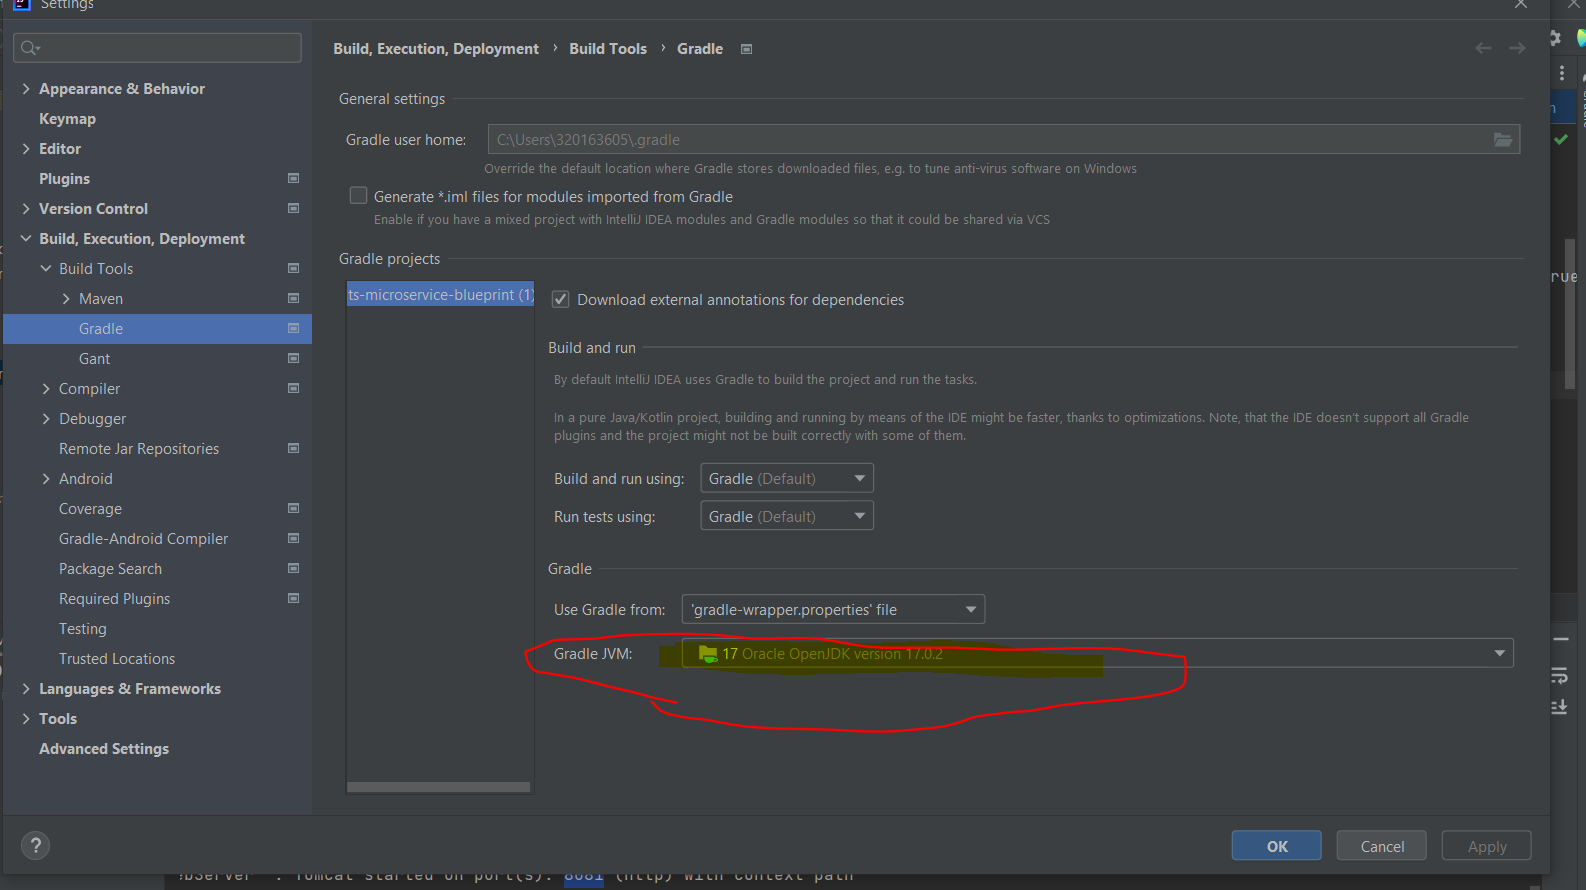Screen dimensions: 1586x890
Task: Open Gant settings
Action: point(94,359)
